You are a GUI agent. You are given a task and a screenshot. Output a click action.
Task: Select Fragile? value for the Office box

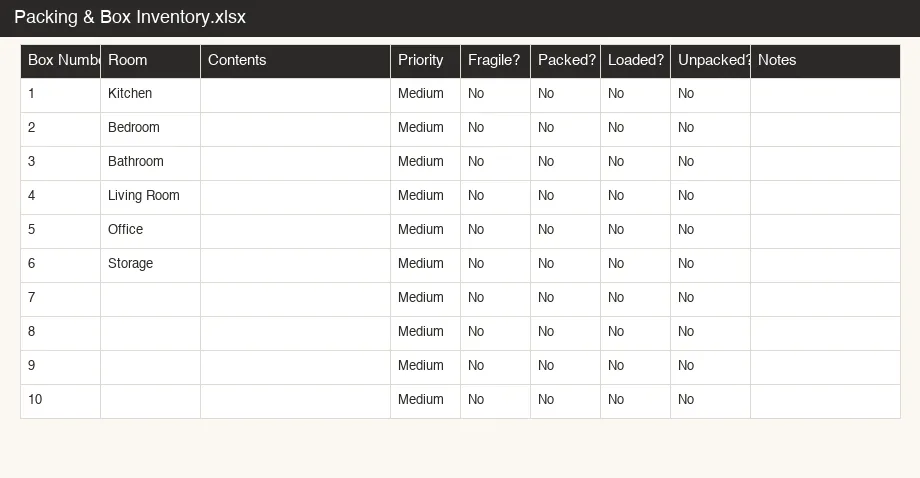tap(495, 231)
